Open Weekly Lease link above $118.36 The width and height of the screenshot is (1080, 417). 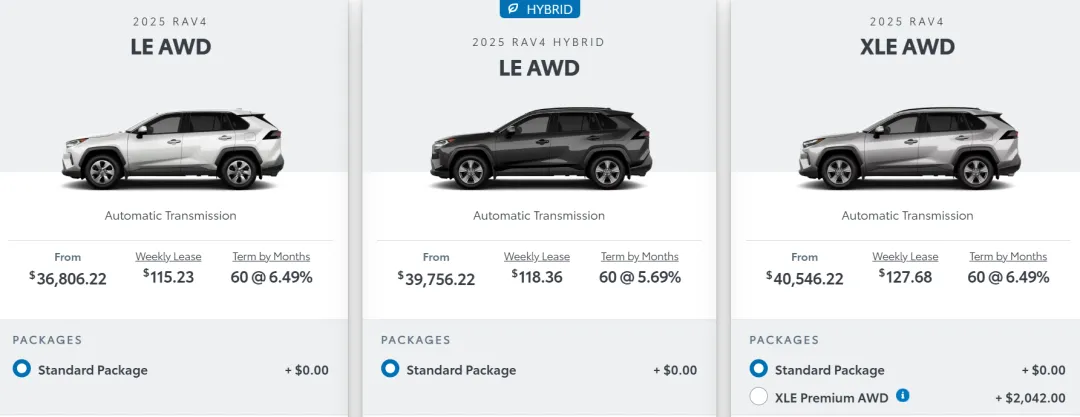(x=537, y=257)
